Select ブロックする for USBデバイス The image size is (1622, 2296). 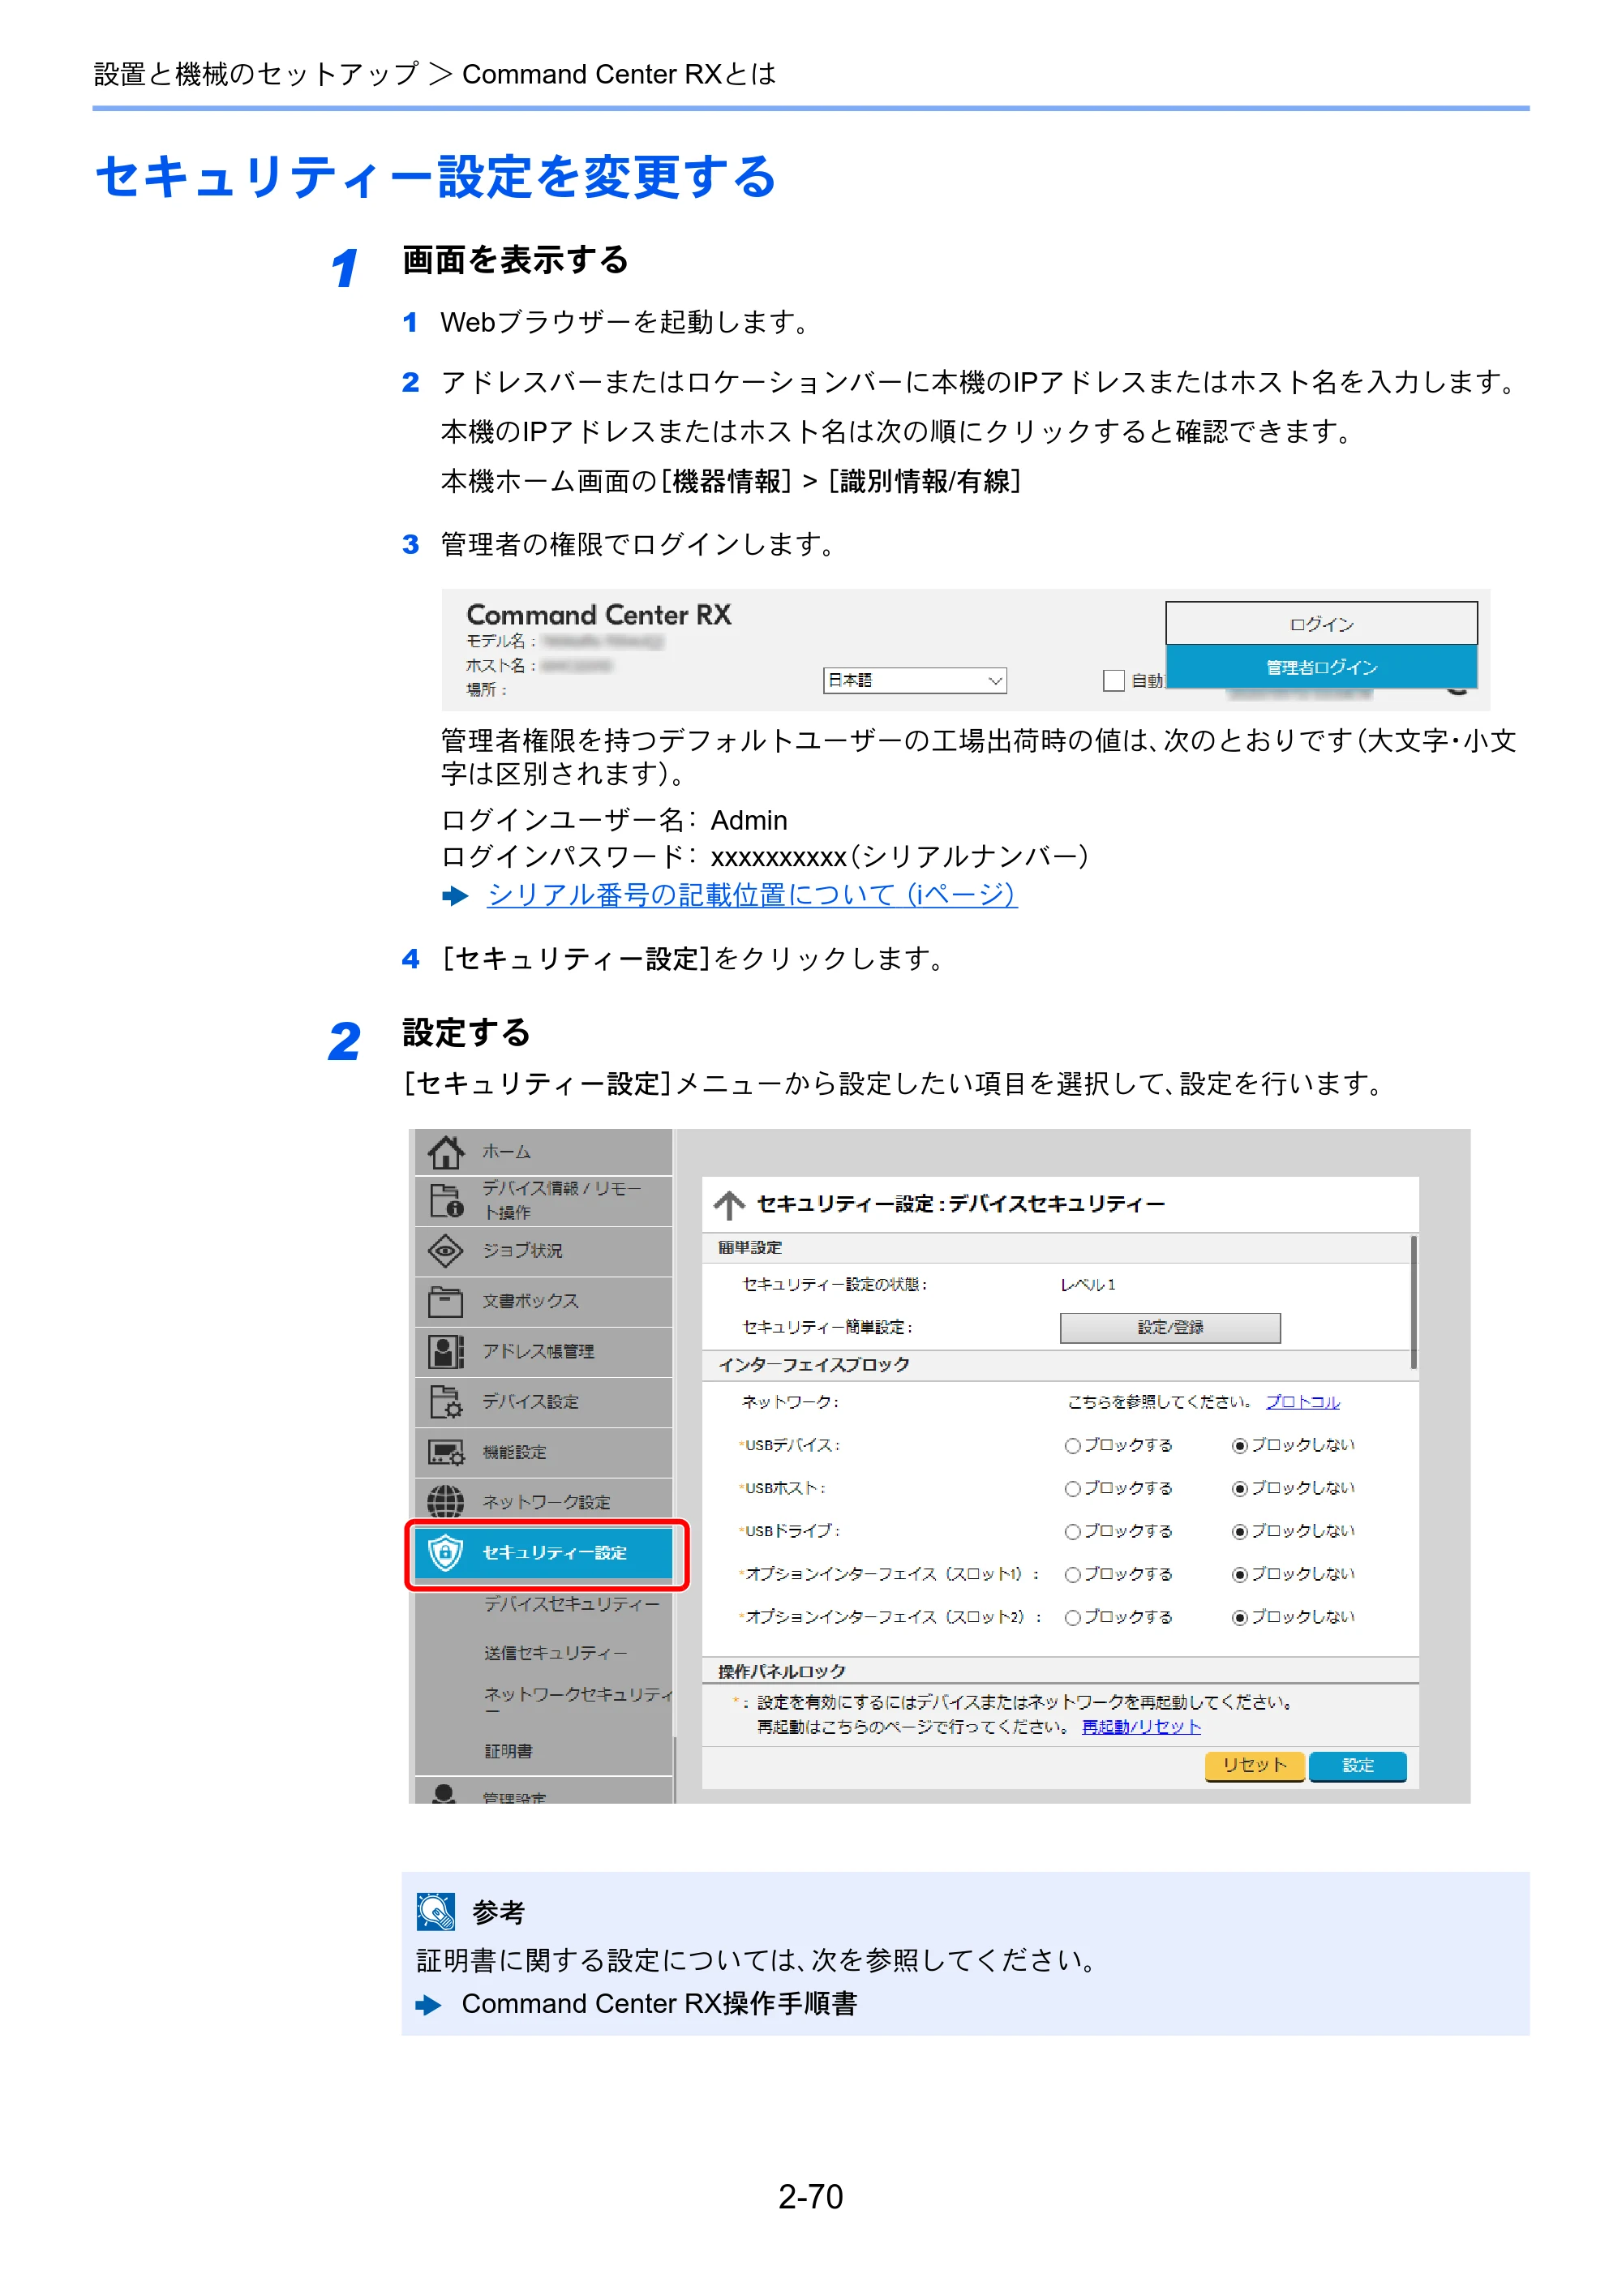tap(1073, 1445)
